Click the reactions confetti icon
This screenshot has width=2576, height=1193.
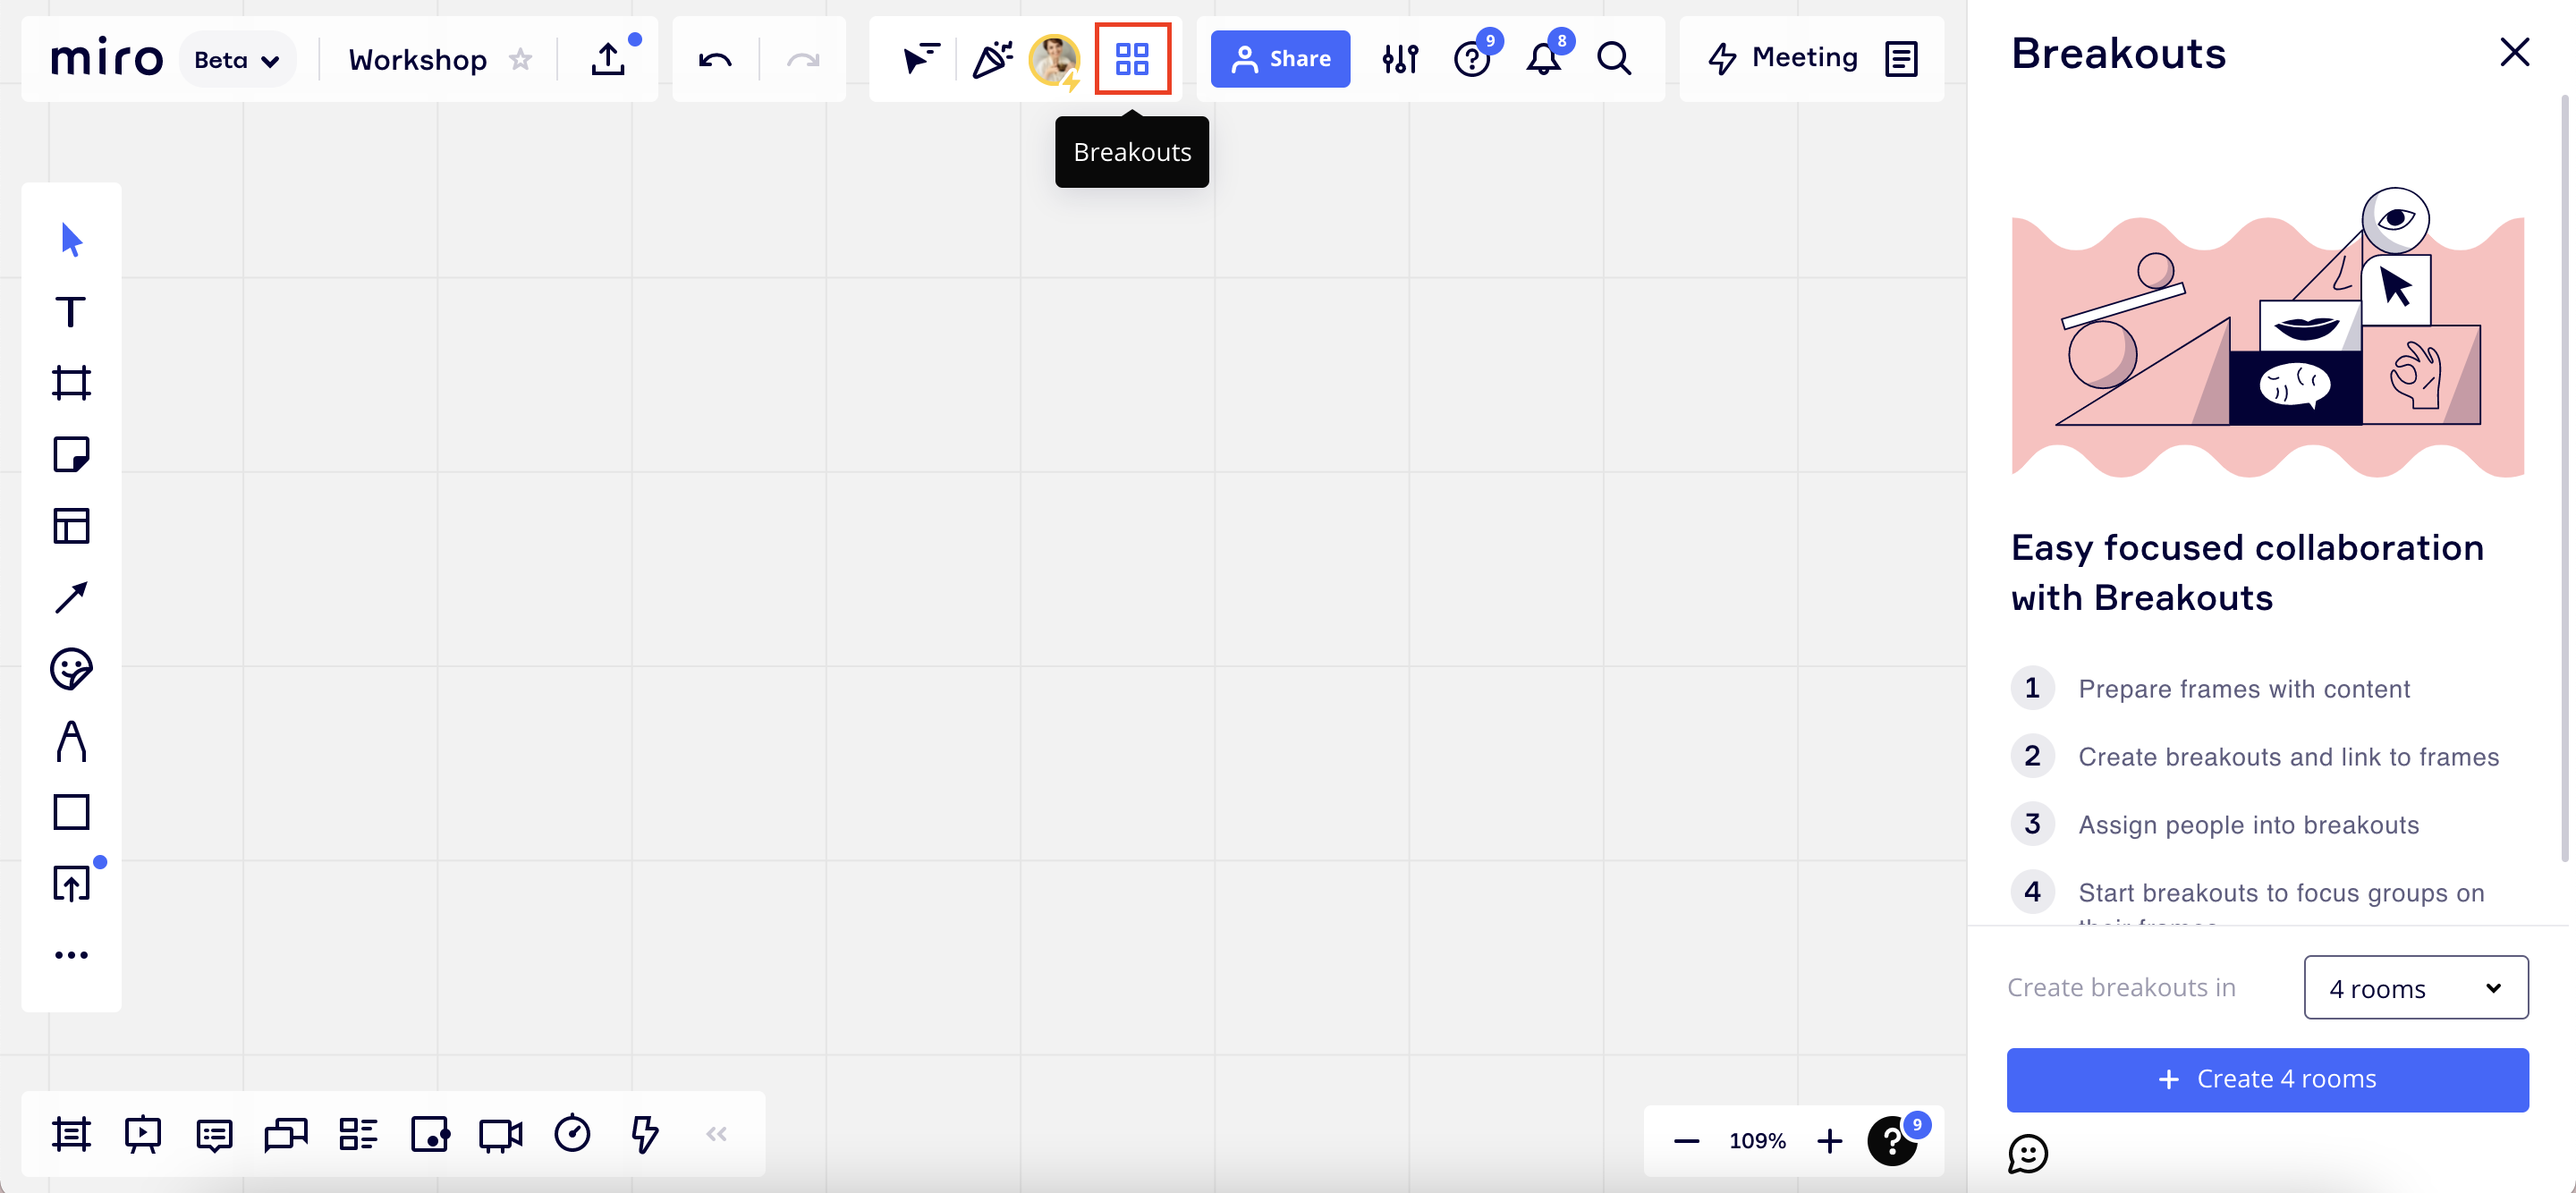pos(992,59)
